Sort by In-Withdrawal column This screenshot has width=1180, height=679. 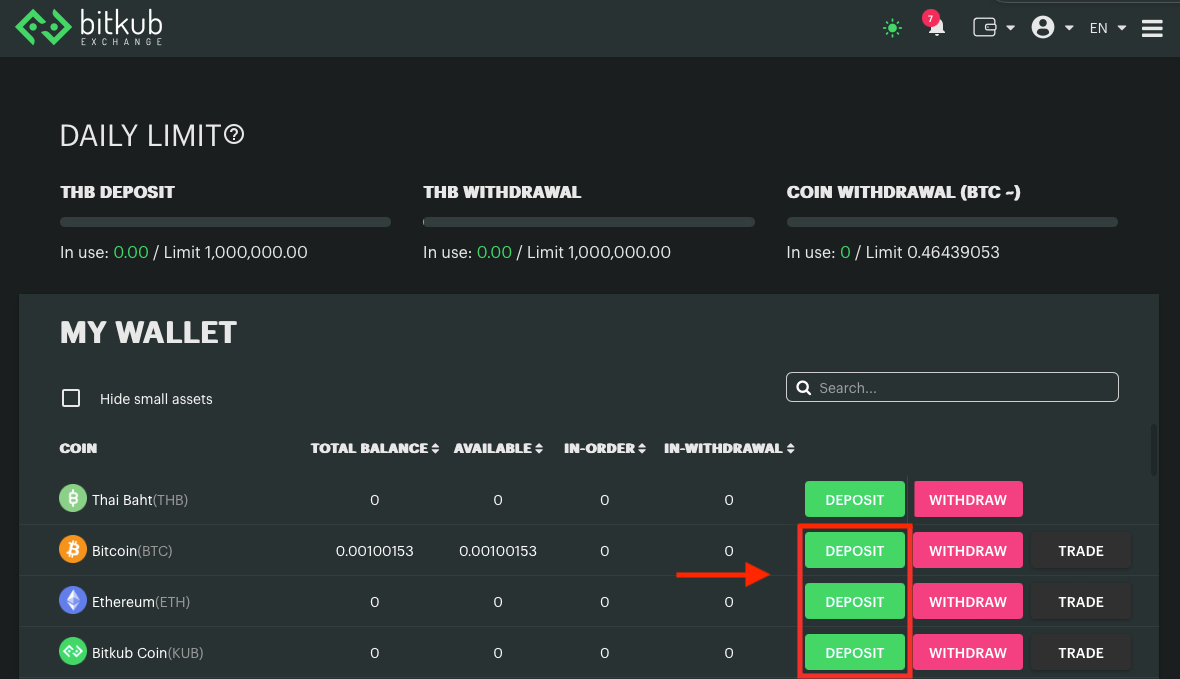point(729,448)
